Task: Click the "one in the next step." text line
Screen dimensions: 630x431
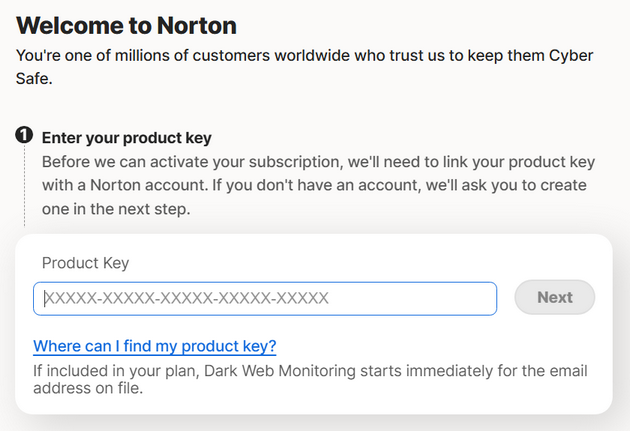Action: (116, 209)
